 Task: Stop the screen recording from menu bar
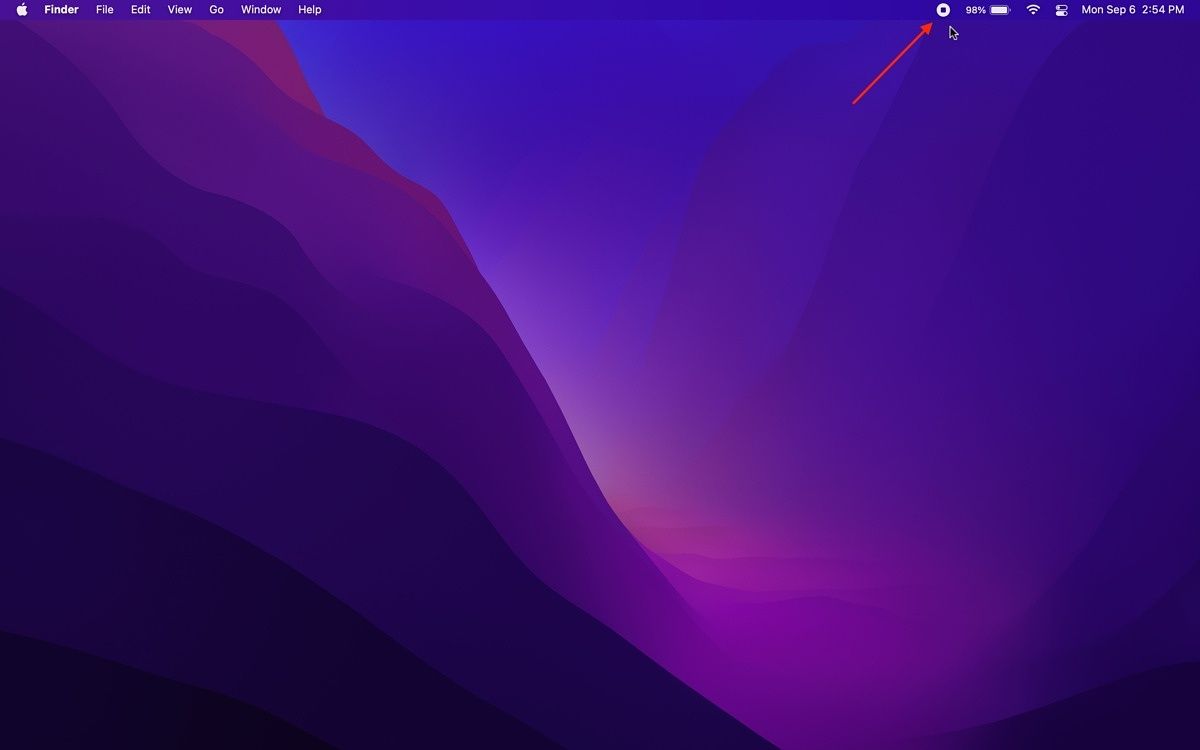942,10
